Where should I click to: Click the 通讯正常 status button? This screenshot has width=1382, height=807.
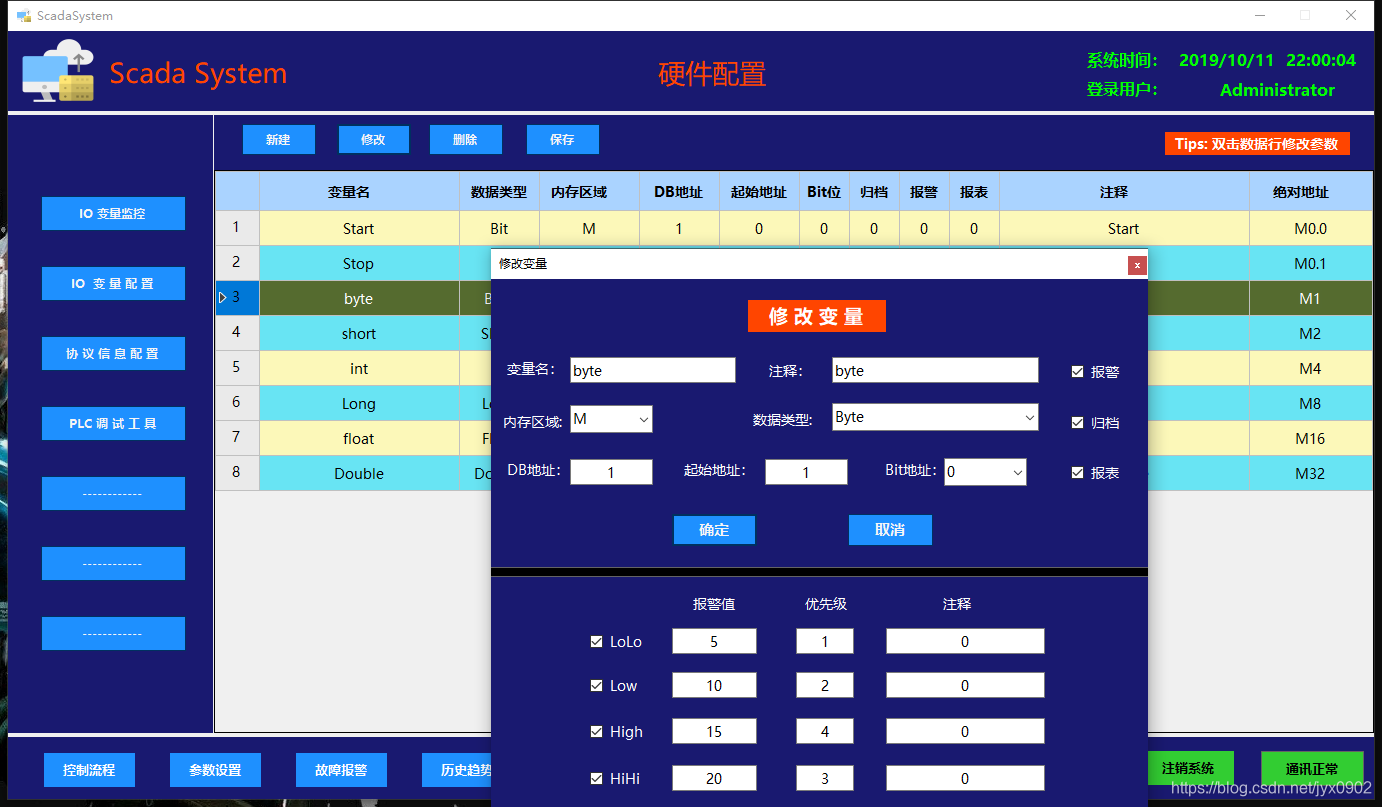click(x=1312, y=768)
